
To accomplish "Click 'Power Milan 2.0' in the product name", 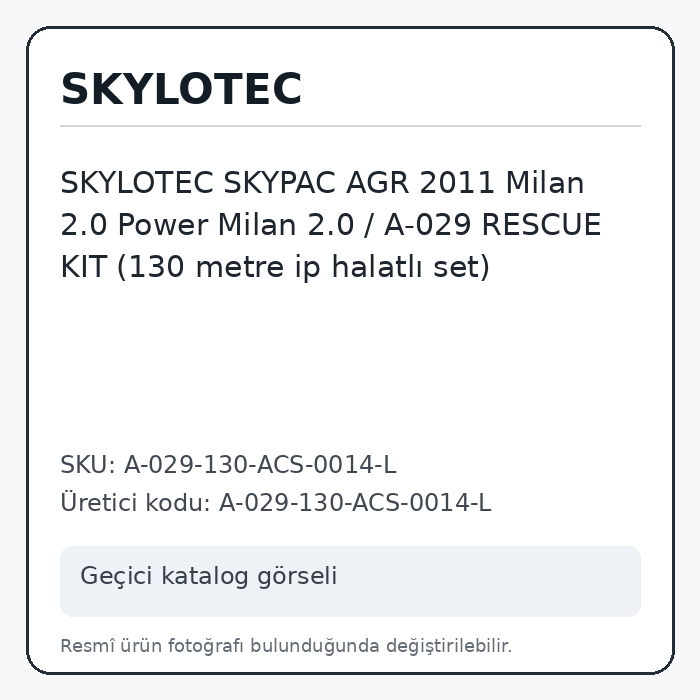I will click(236, 225).
